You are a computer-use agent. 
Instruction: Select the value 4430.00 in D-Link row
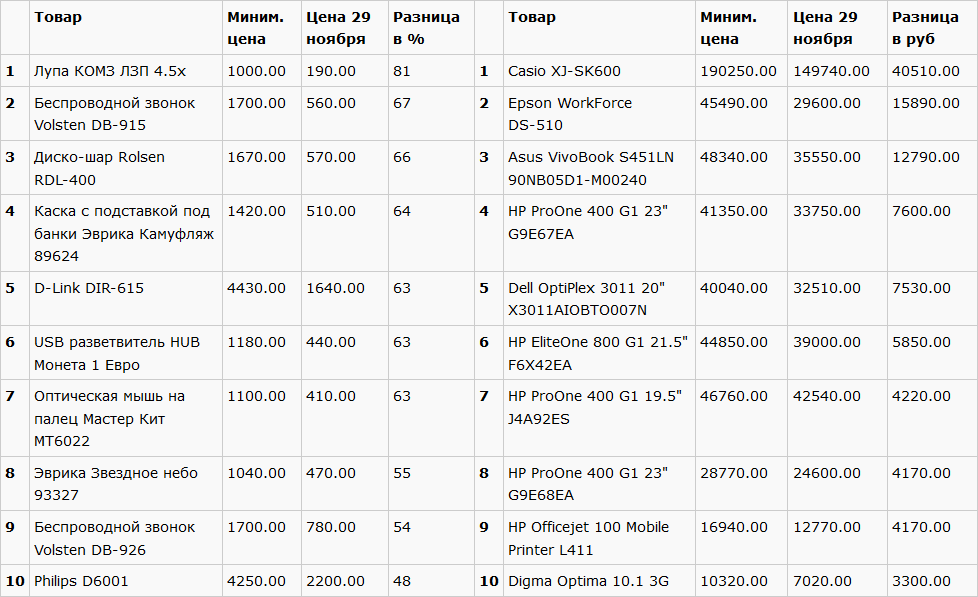tap(256, 288)
